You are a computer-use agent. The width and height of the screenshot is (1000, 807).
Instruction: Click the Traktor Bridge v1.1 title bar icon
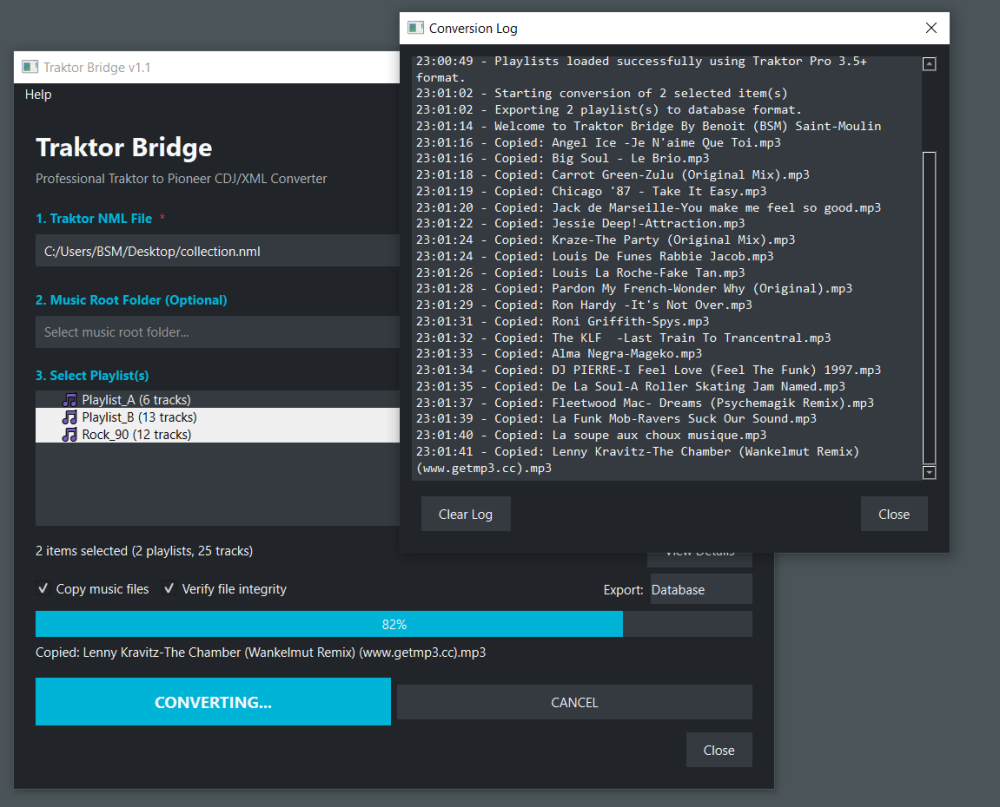tap(30, 67)
